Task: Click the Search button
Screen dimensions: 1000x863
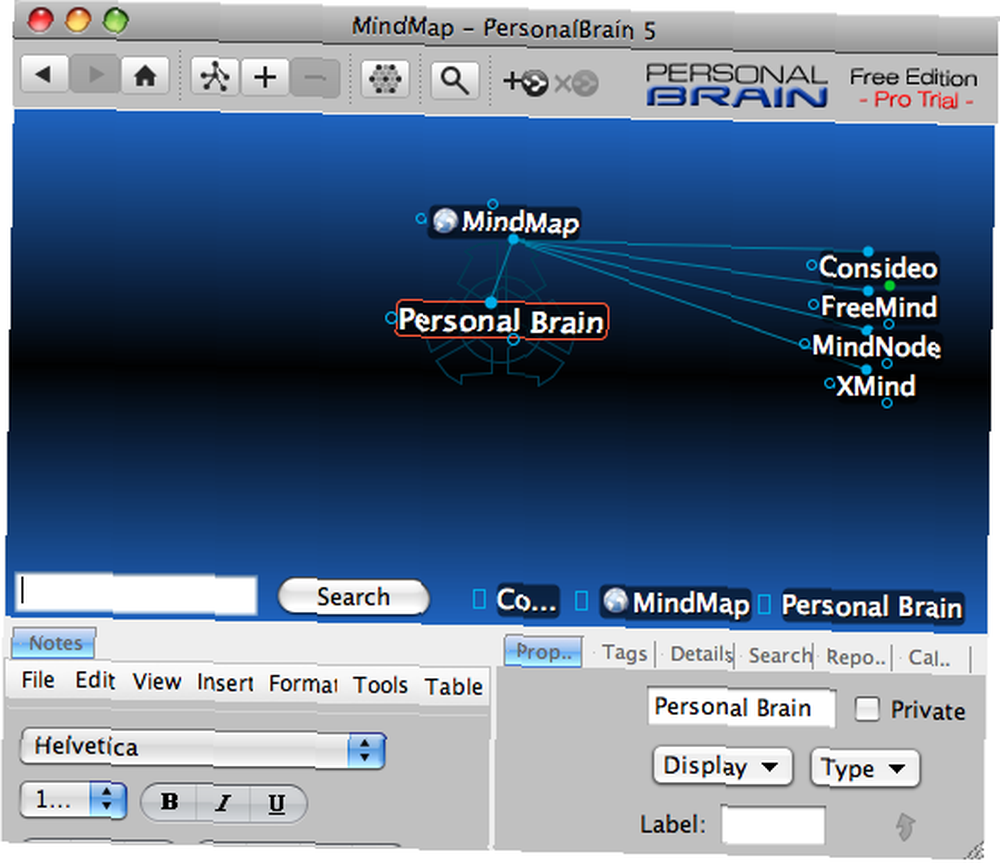Action: tap(353, 597)
